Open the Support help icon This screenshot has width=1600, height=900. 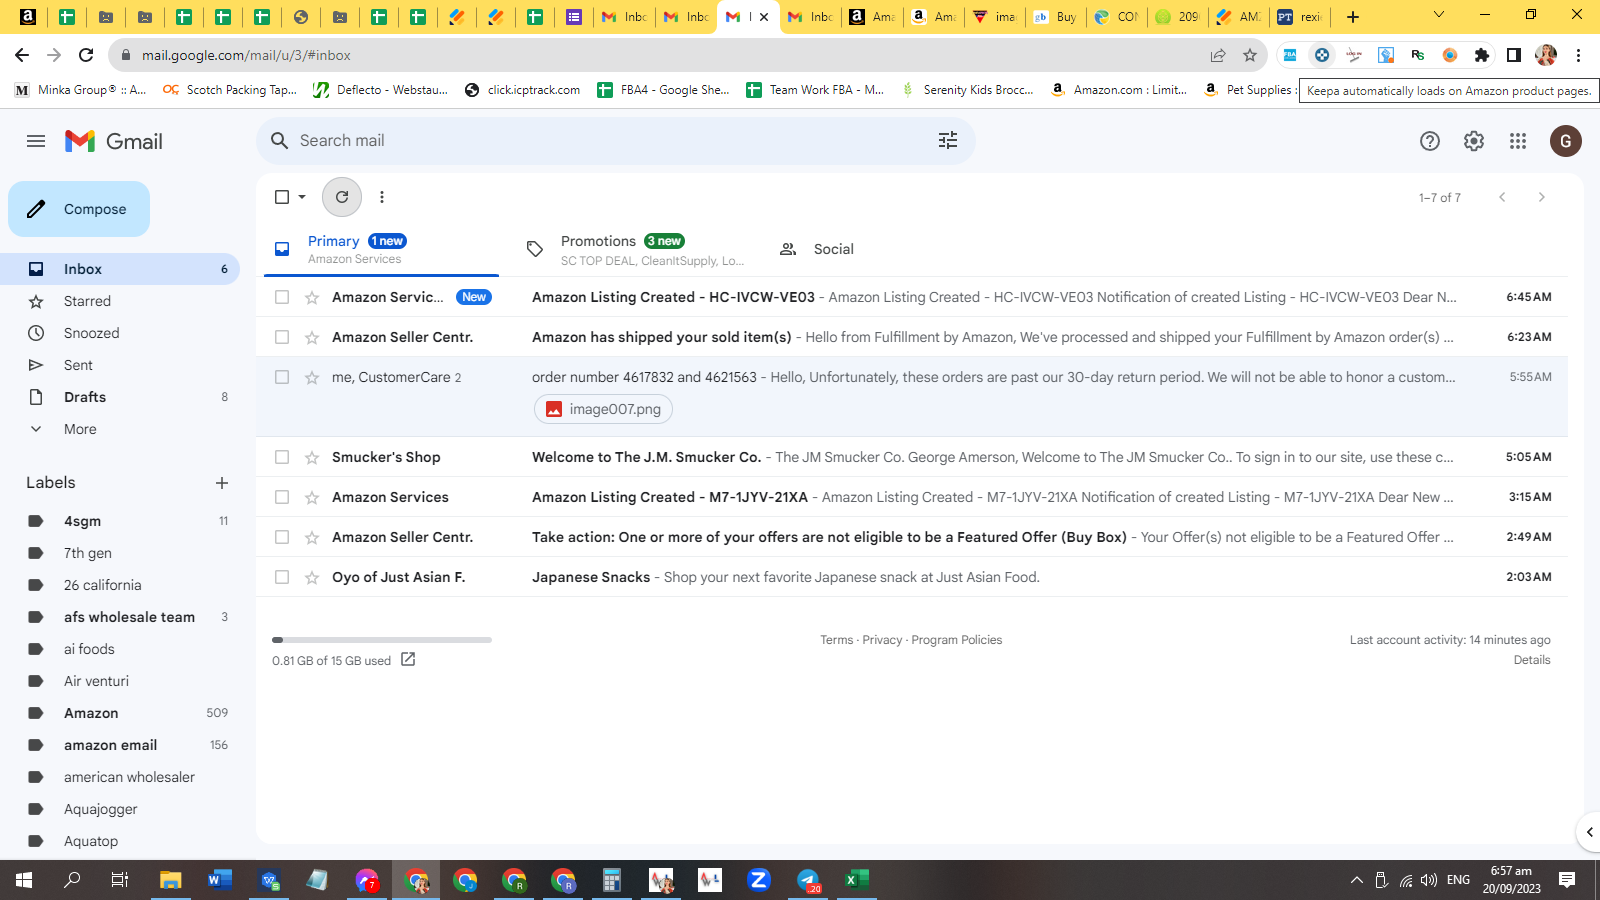click(1430, 141)
